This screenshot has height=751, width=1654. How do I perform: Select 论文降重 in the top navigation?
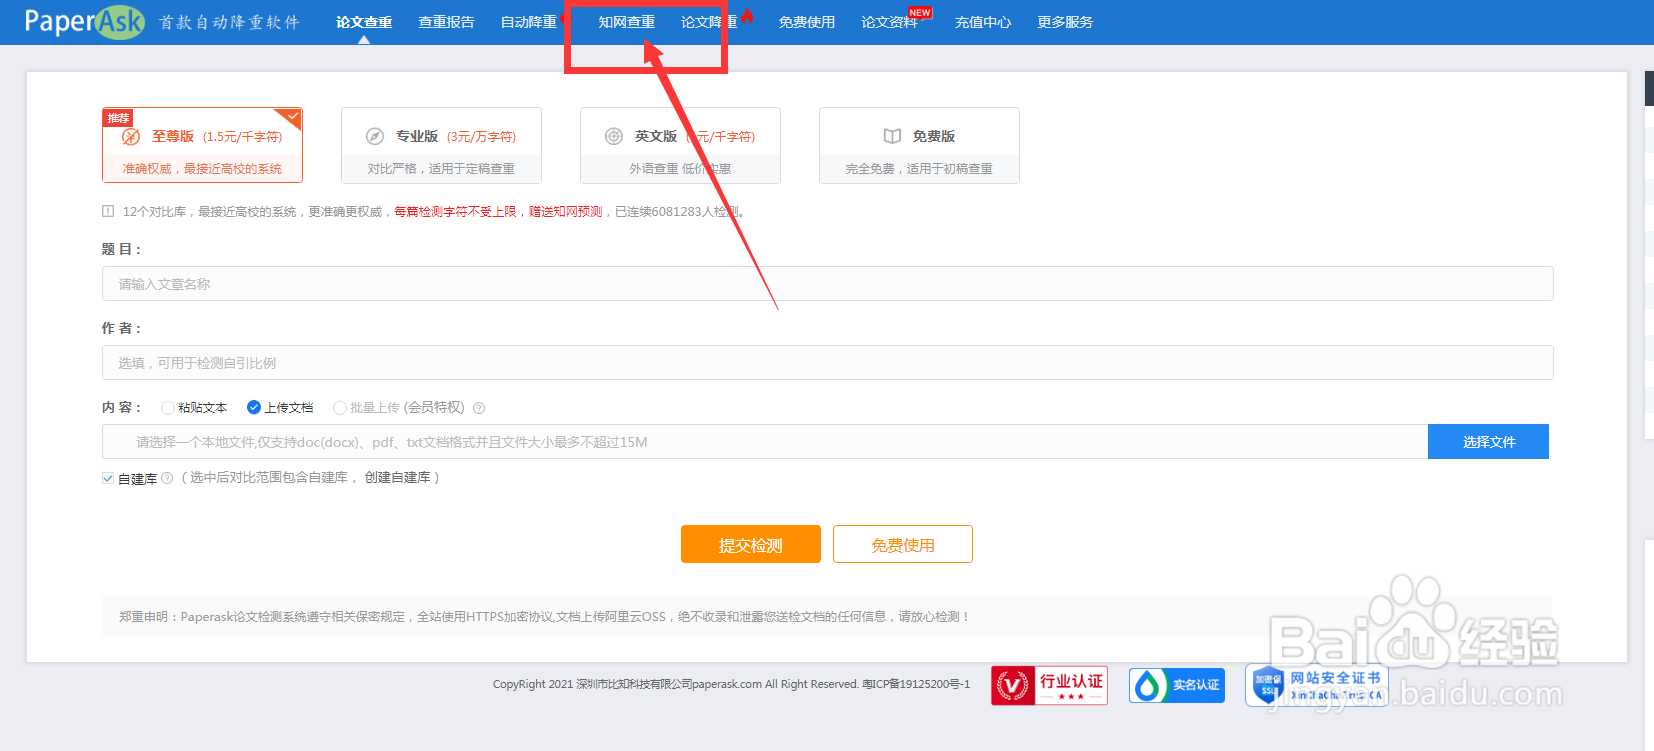(709, 22)
